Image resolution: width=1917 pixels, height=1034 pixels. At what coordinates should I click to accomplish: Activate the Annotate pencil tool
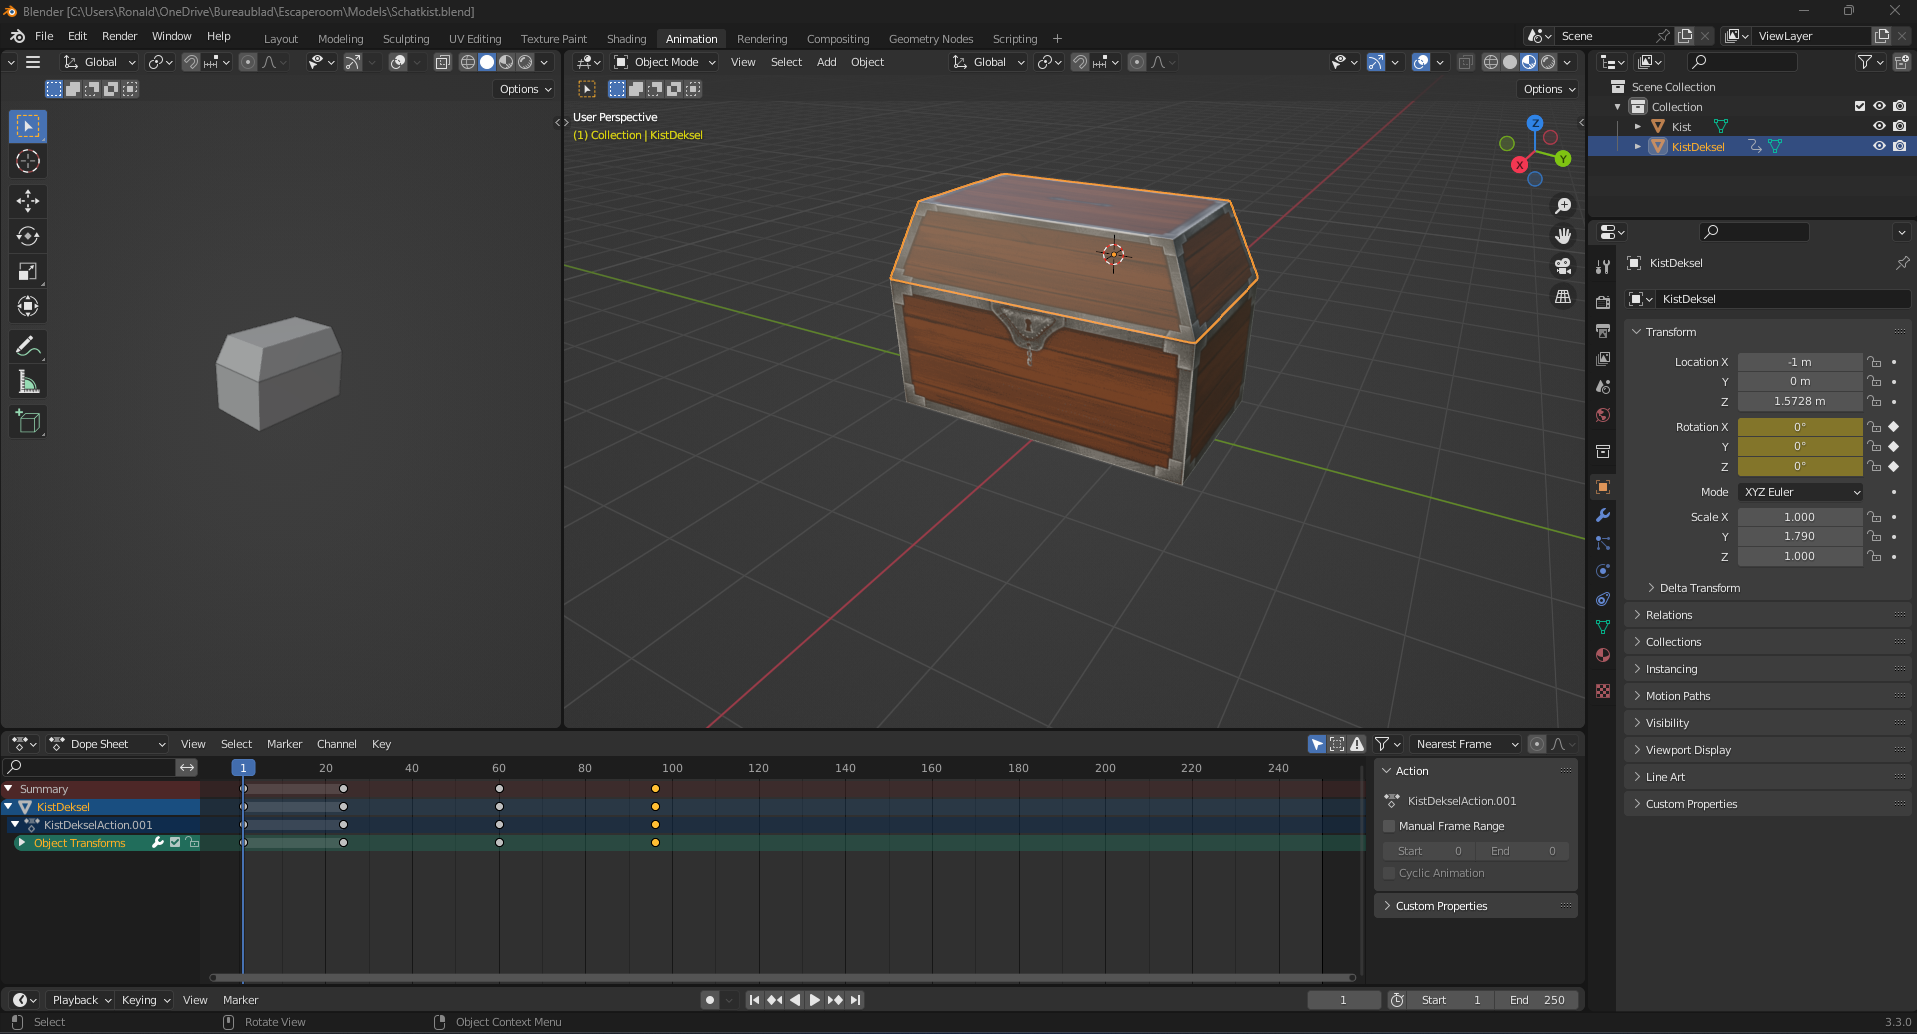tap(28, 347)
